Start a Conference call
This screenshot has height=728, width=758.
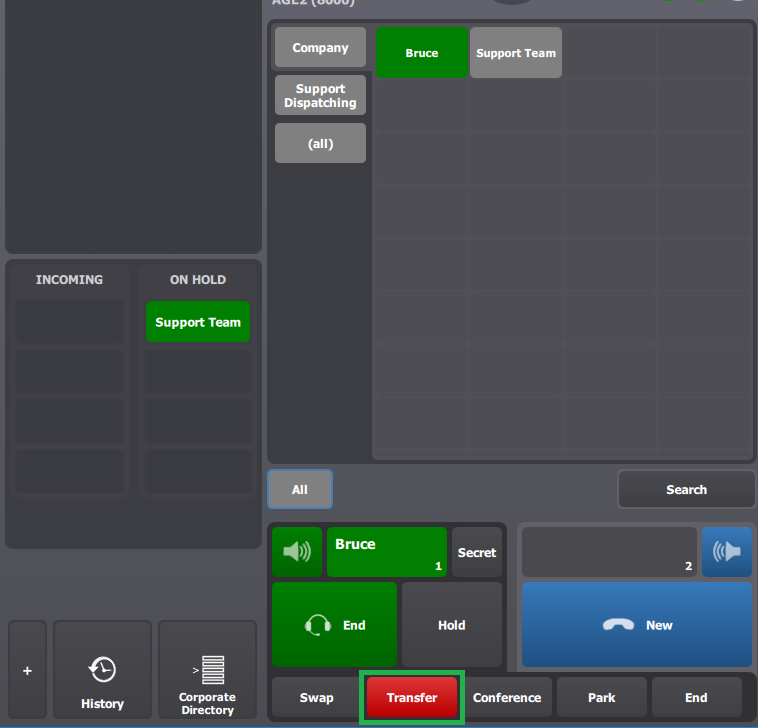(507, 697)
